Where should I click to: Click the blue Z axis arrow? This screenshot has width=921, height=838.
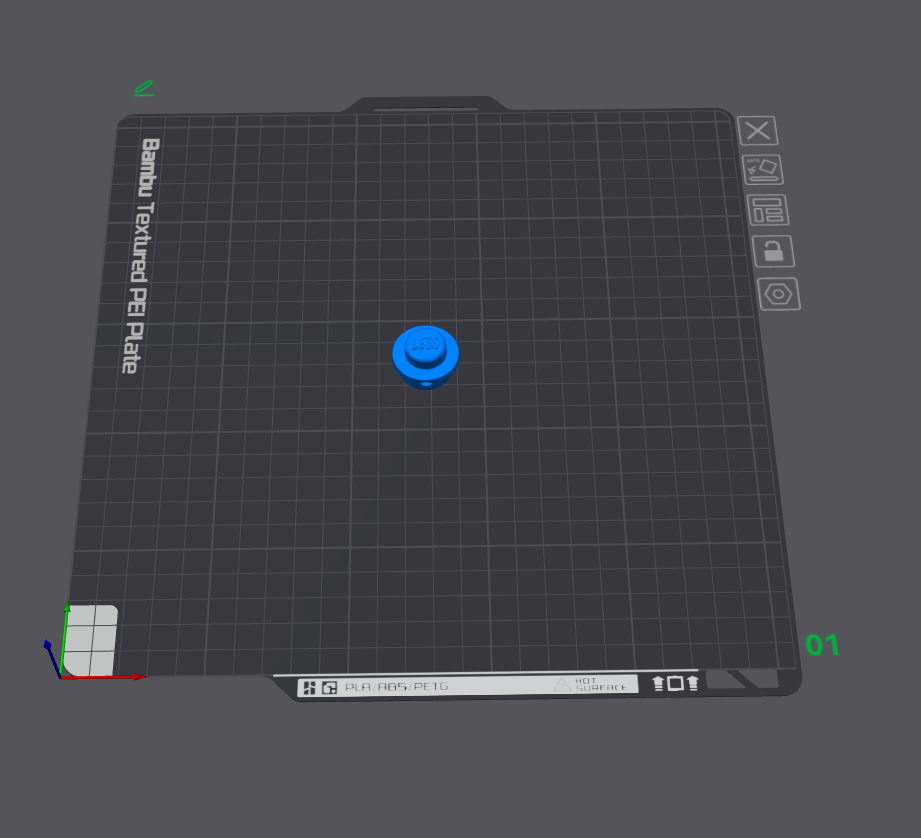[52, 659]
